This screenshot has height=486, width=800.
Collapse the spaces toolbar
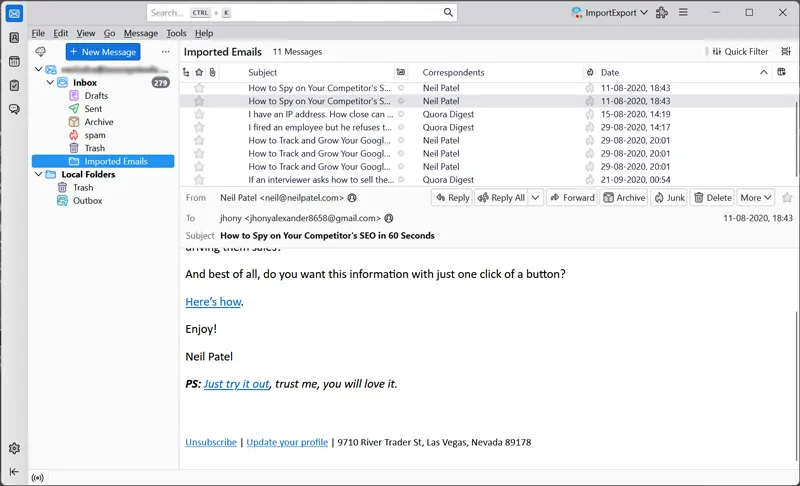pos(14,472)
